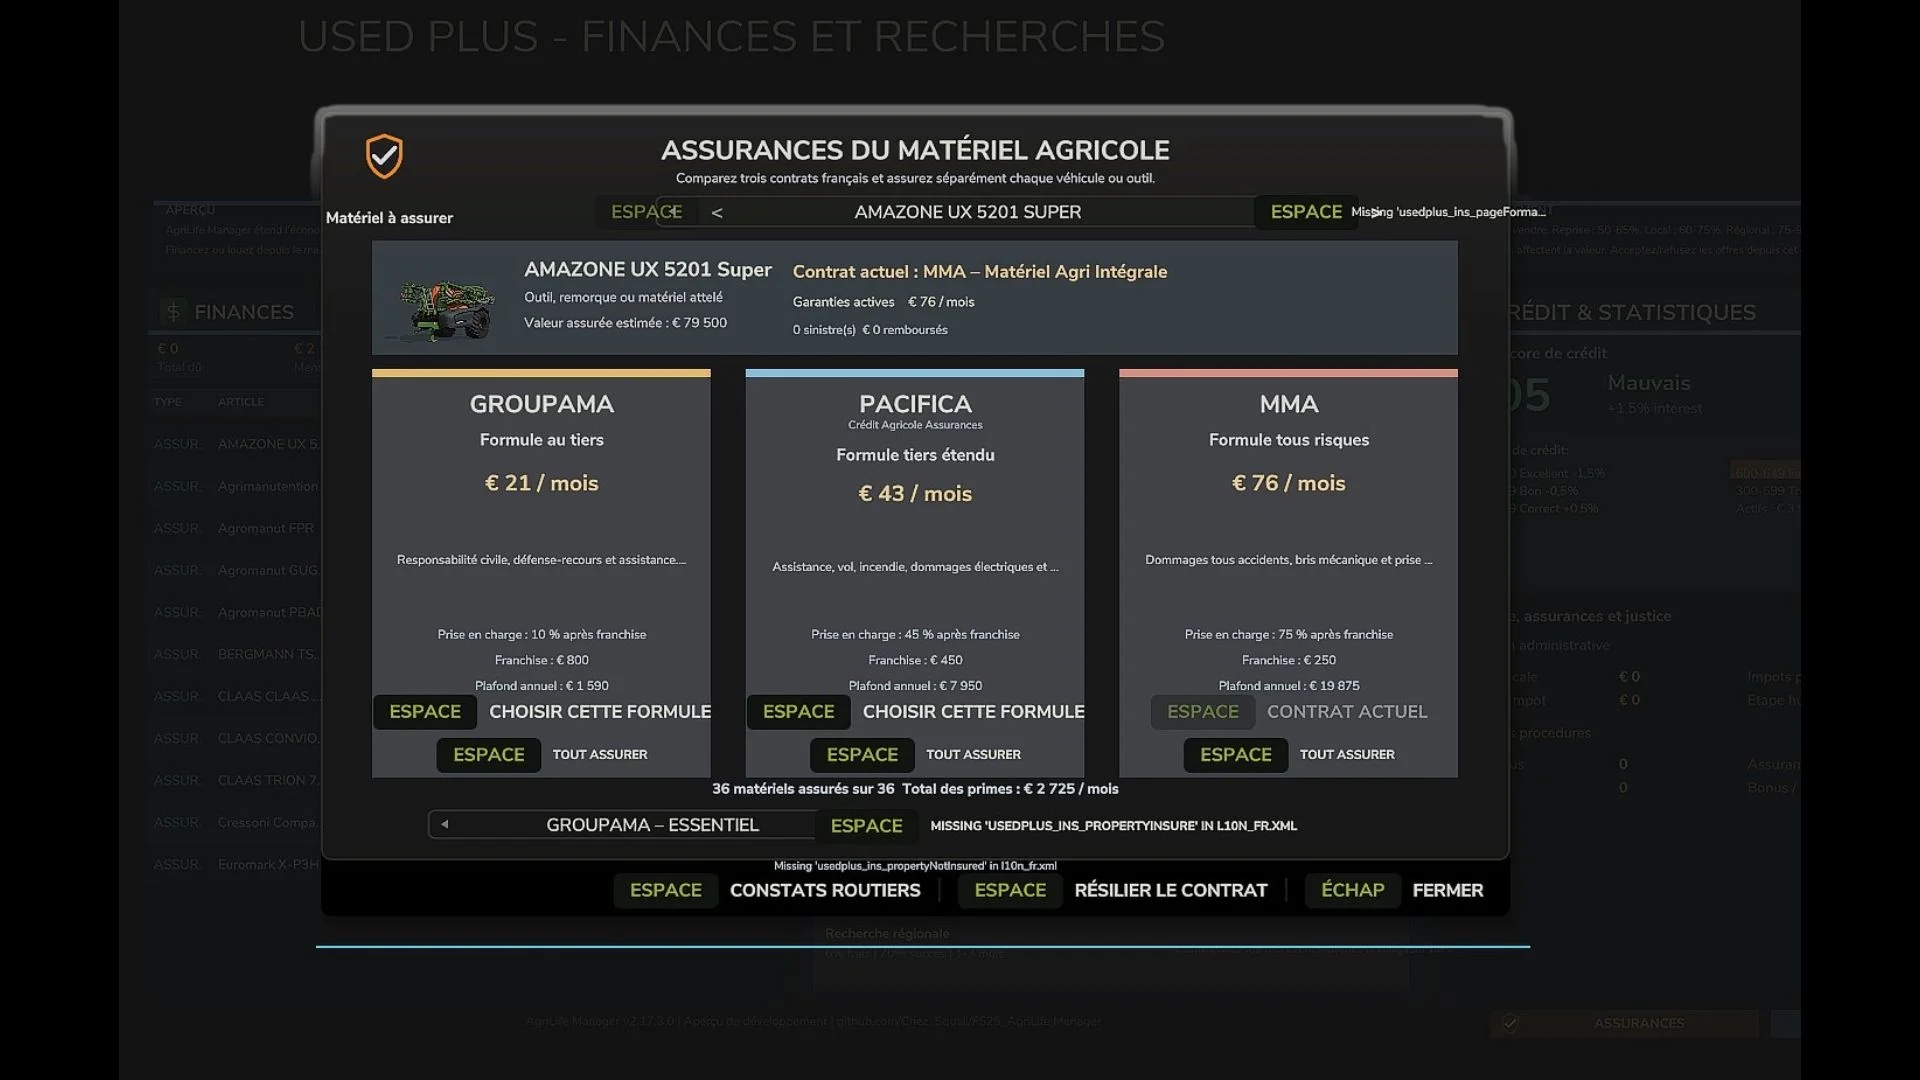Choose the Groupama formula with CHOISIR CETTE FORMULE
Image resolution: width=1920 pixels, height=1080 pixels.
tap(600, 712)
